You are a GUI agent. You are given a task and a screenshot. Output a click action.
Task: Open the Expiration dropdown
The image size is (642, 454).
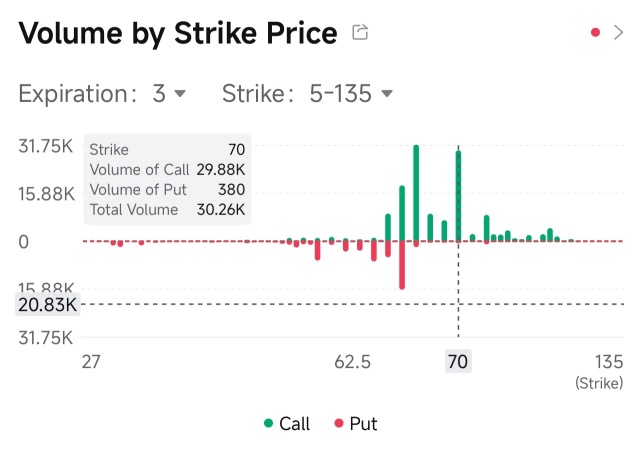(x=102, y=93)
